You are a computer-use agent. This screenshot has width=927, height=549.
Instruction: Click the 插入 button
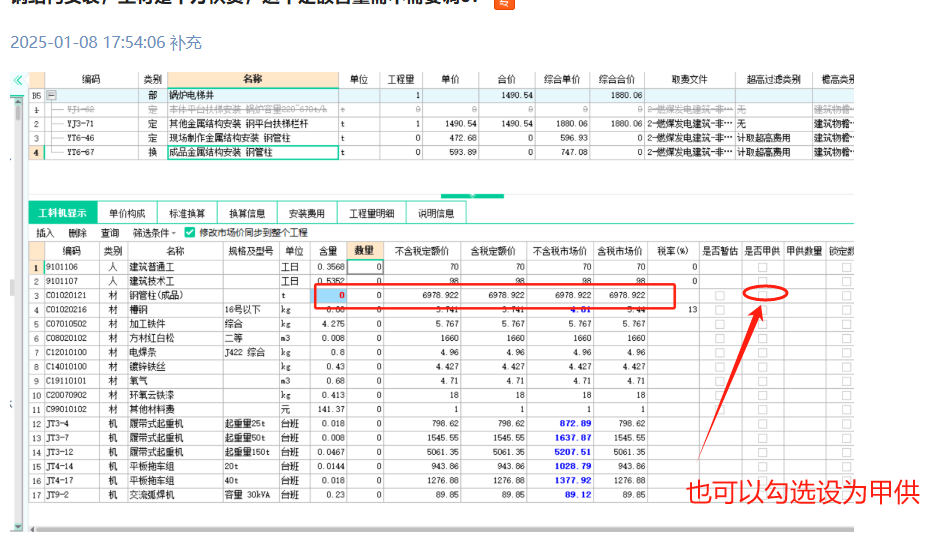(x=45, y=233)
